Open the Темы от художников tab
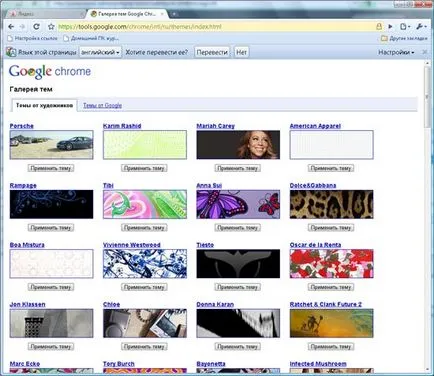Image resolution: width=434 pixels, height=376 pixels. pyautogui.click(x=44, y=105)
